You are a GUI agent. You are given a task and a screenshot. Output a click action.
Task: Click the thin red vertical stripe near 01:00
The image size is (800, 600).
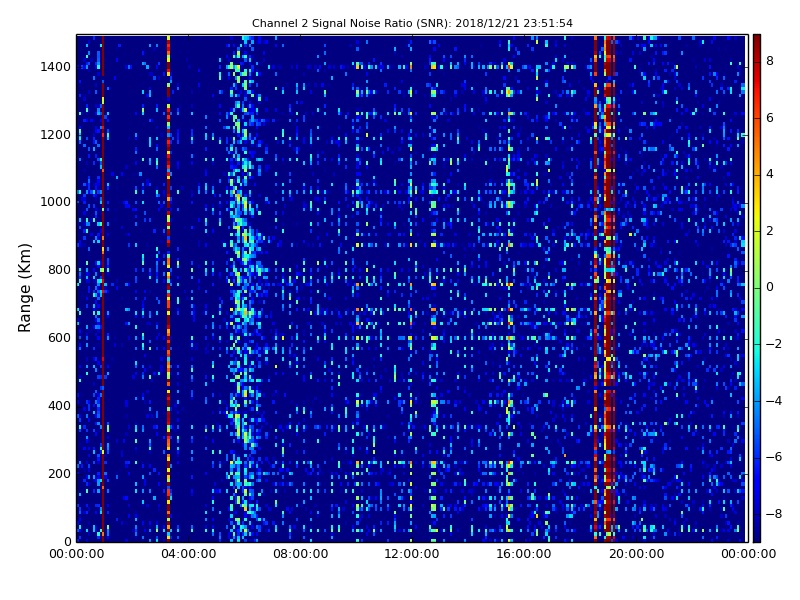(x=103, y=288)
